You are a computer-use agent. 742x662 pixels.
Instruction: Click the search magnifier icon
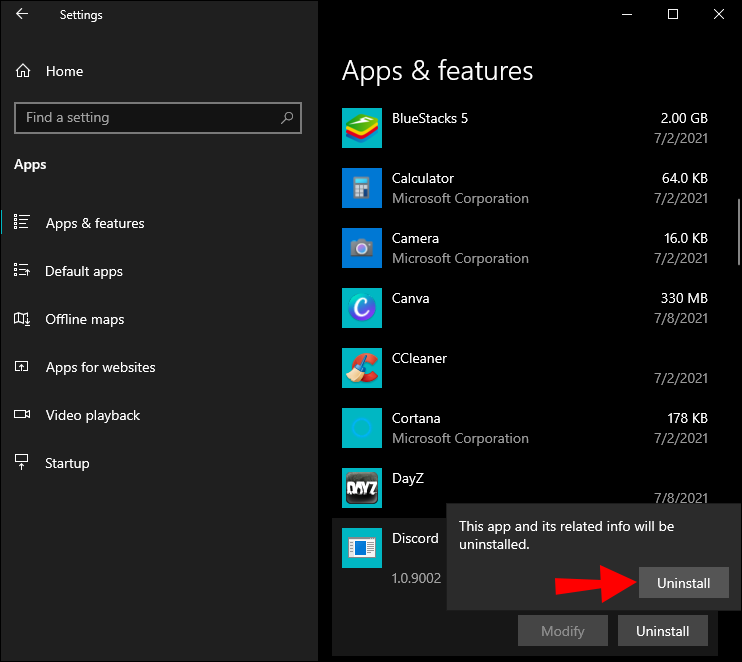click(287, 118)
